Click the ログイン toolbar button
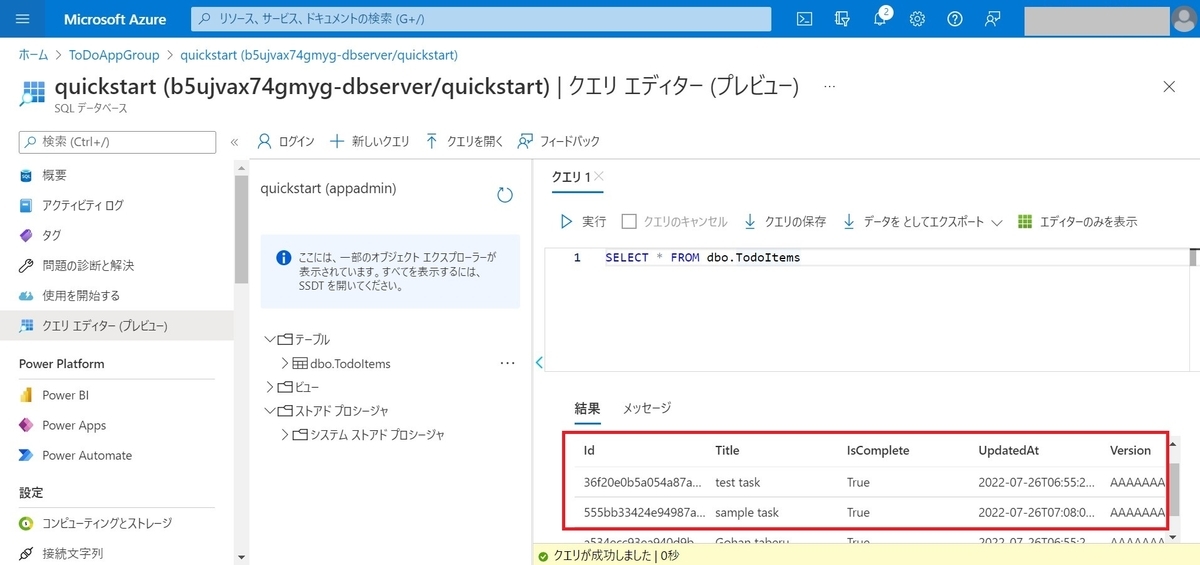The height and width of the screenshot is (565, 1200). 286,141
